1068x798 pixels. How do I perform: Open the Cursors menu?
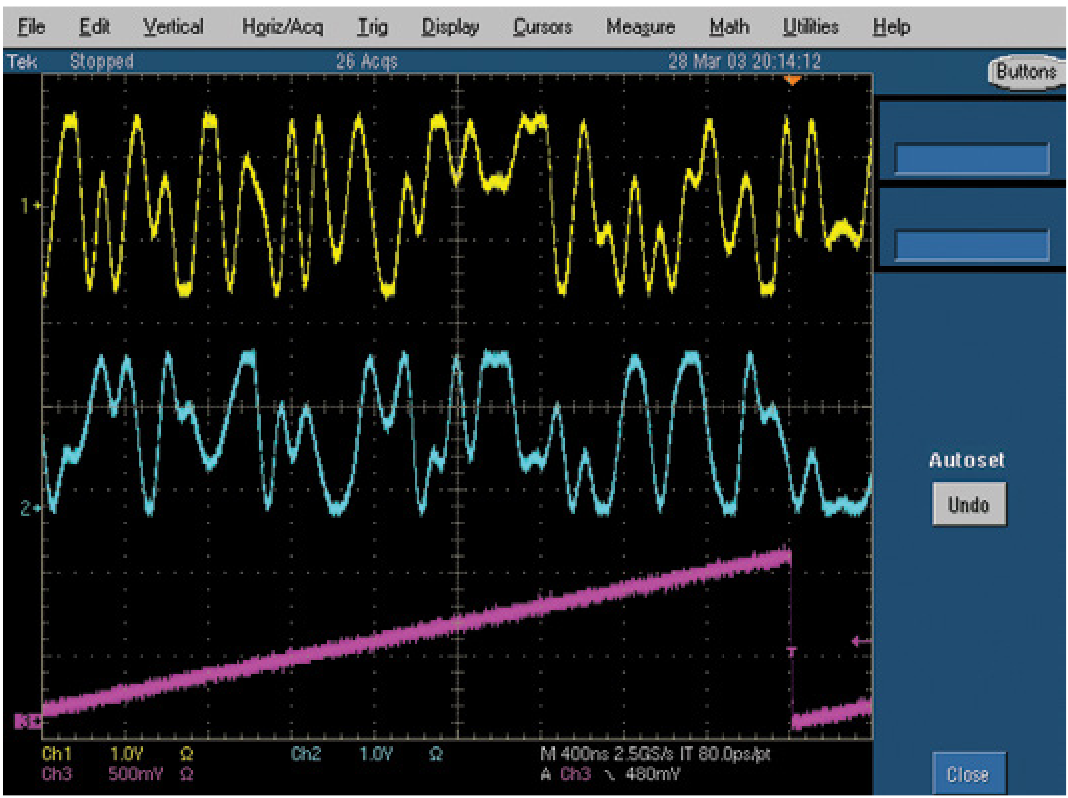click(541, 27)
